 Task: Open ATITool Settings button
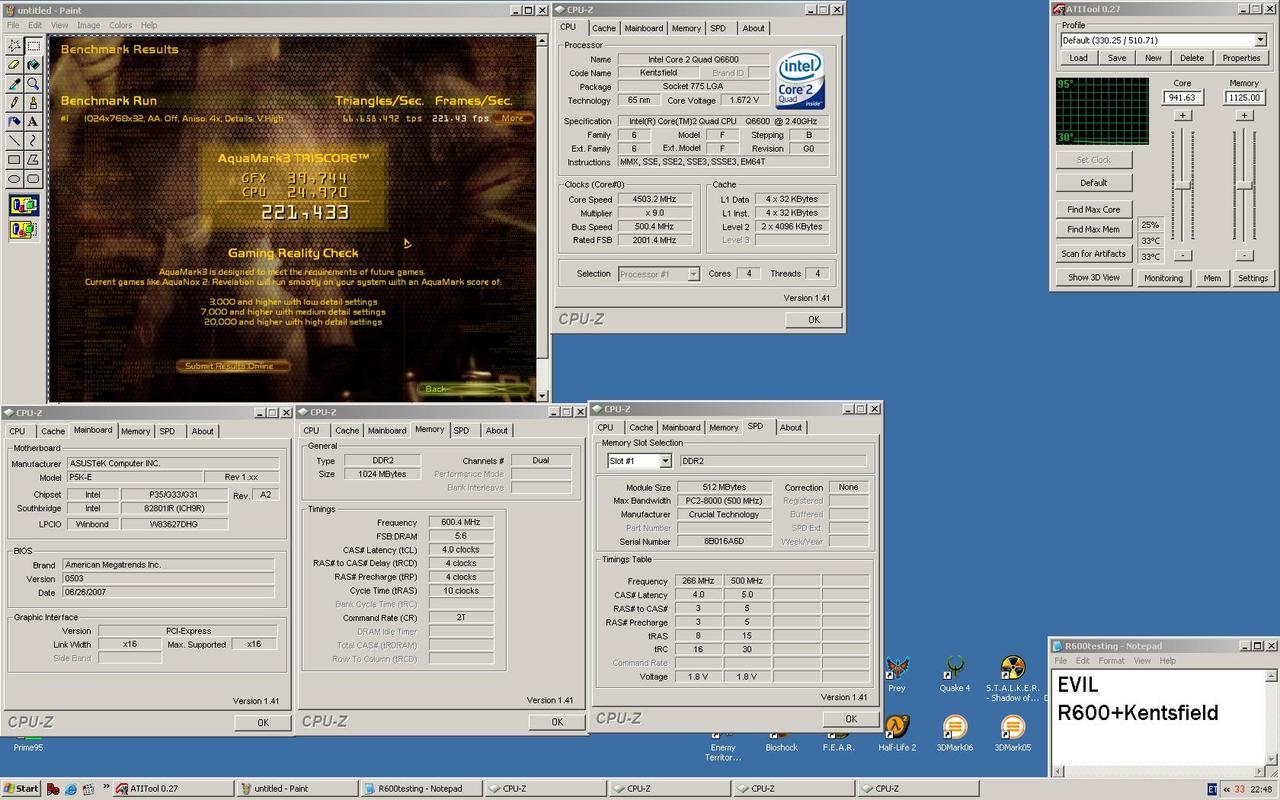pyautogui.click(x=1252, y=278)
